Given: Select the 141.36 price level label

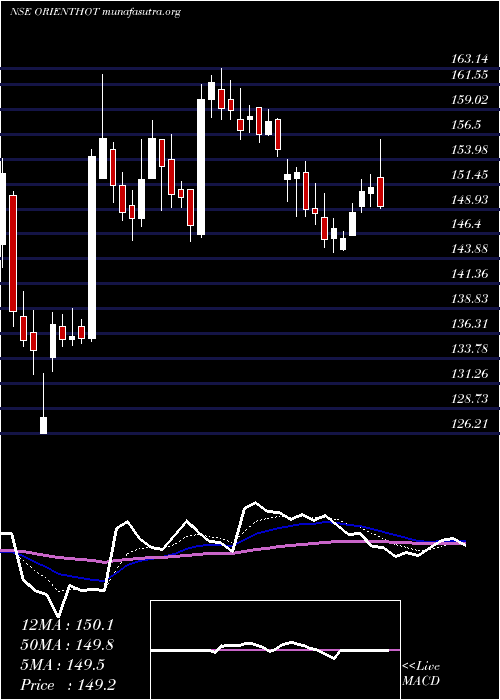Looking at the screenshot, I should click(469, 275).
